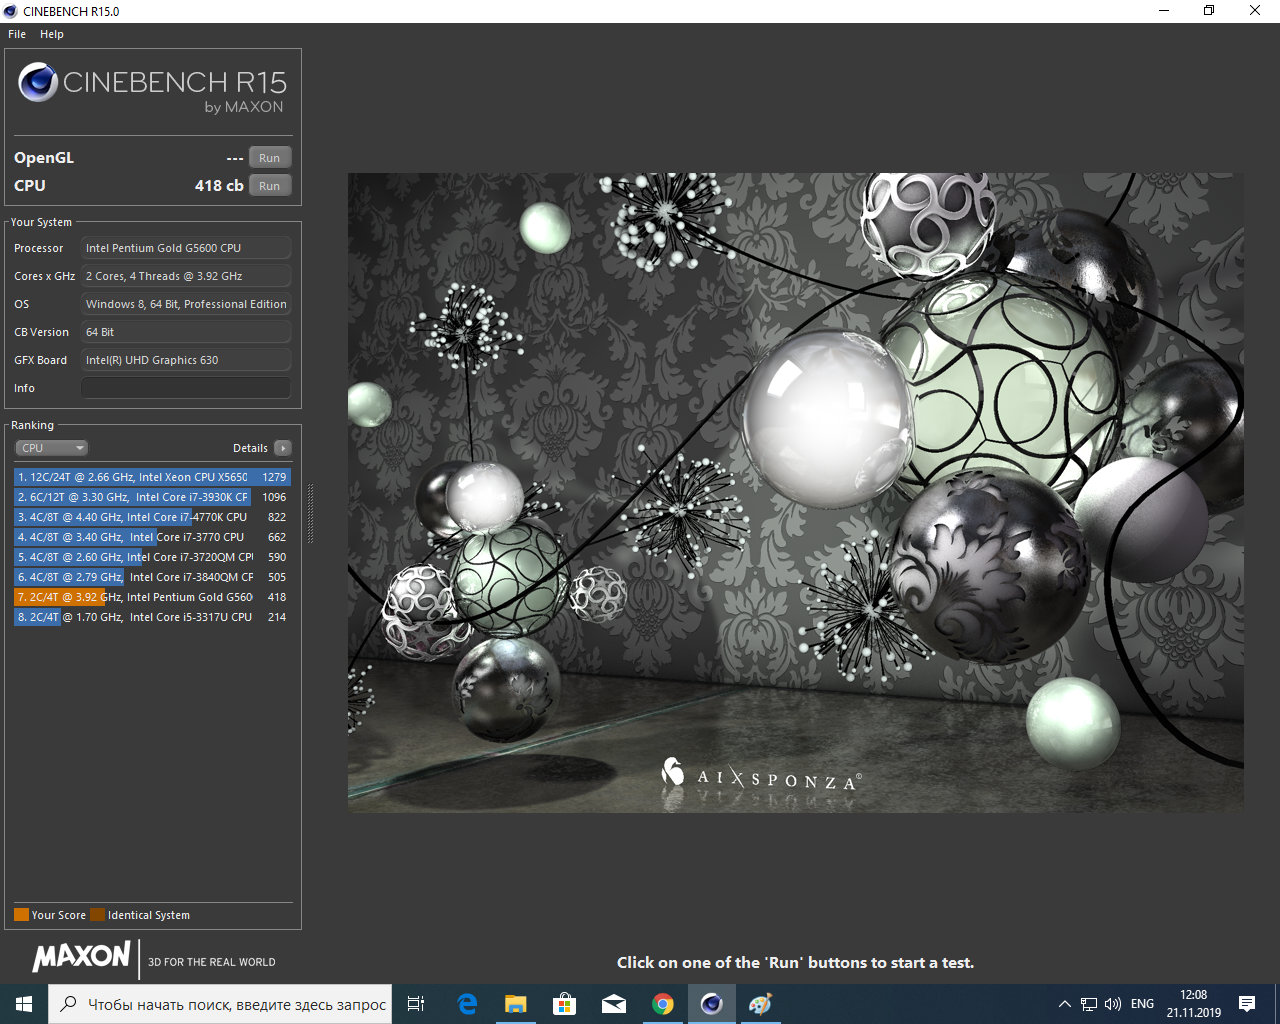Expand ranking Details arrow button
Viewport: 1280px width, 1024px height.
point(283,448)
